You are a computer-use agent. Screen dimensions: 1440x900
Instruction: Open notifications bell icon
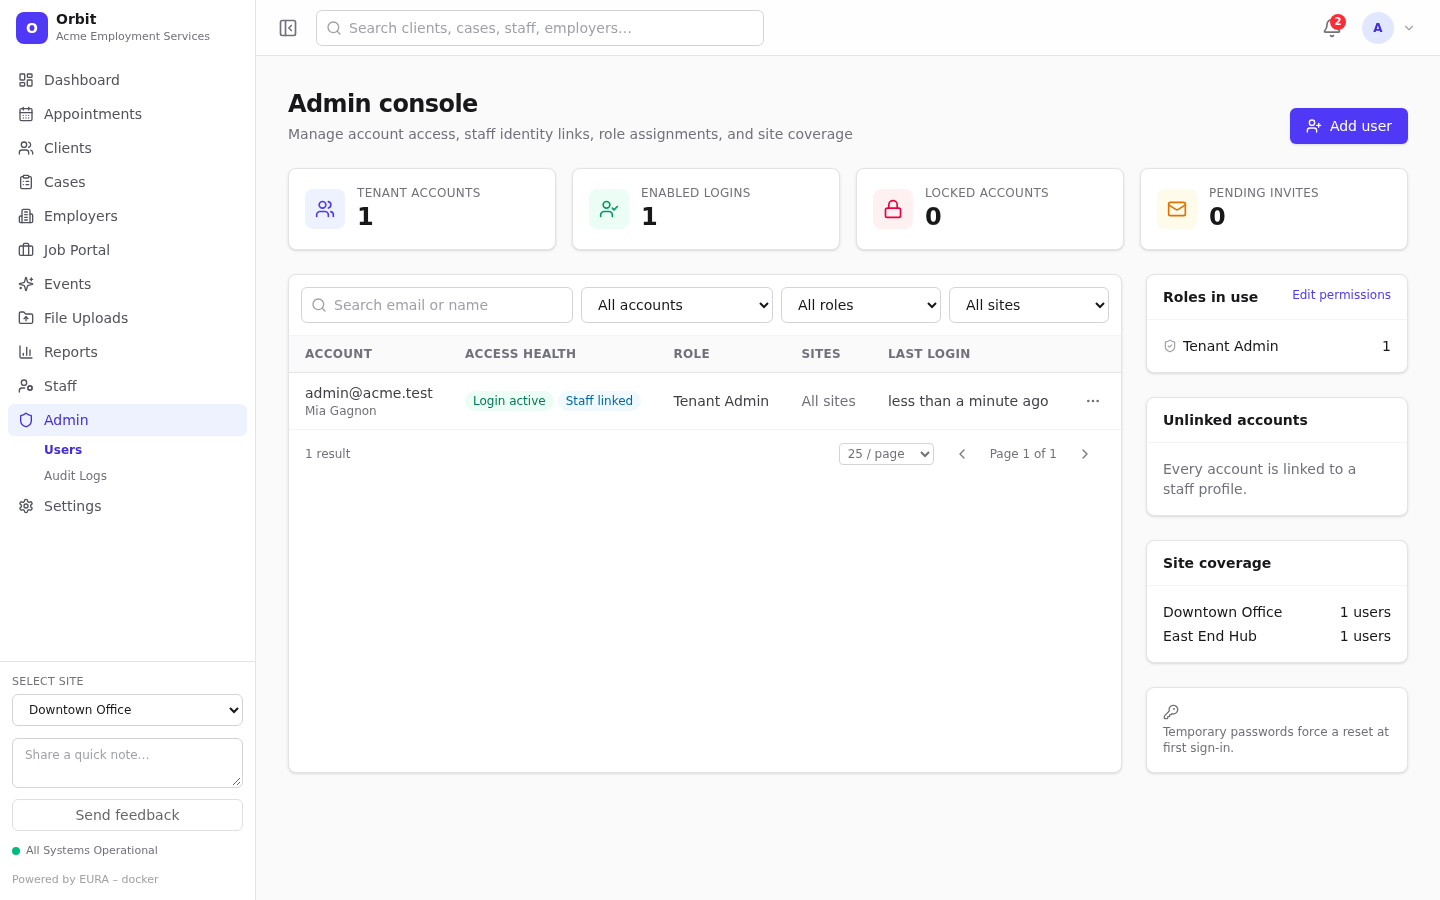coord(1332,28)
